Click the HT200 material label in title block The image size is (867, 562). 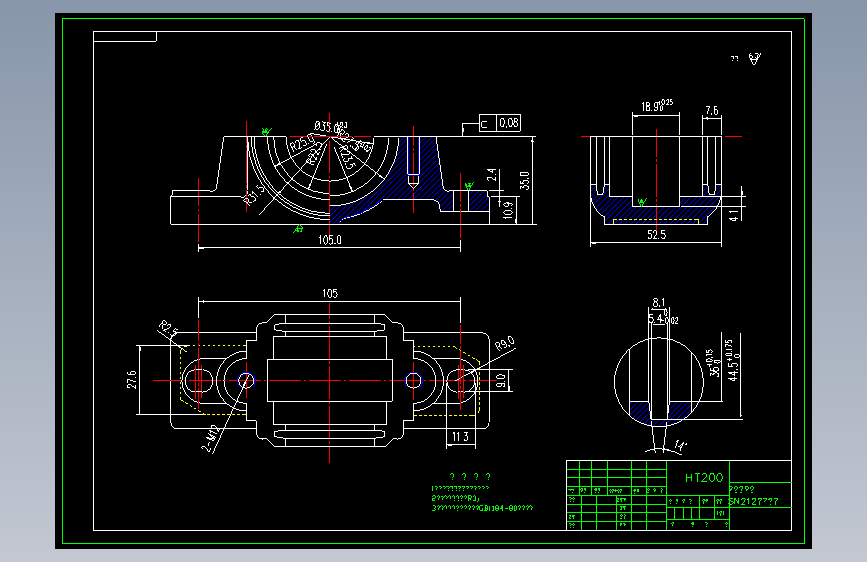pyautogui.click(x=703, y=478)
